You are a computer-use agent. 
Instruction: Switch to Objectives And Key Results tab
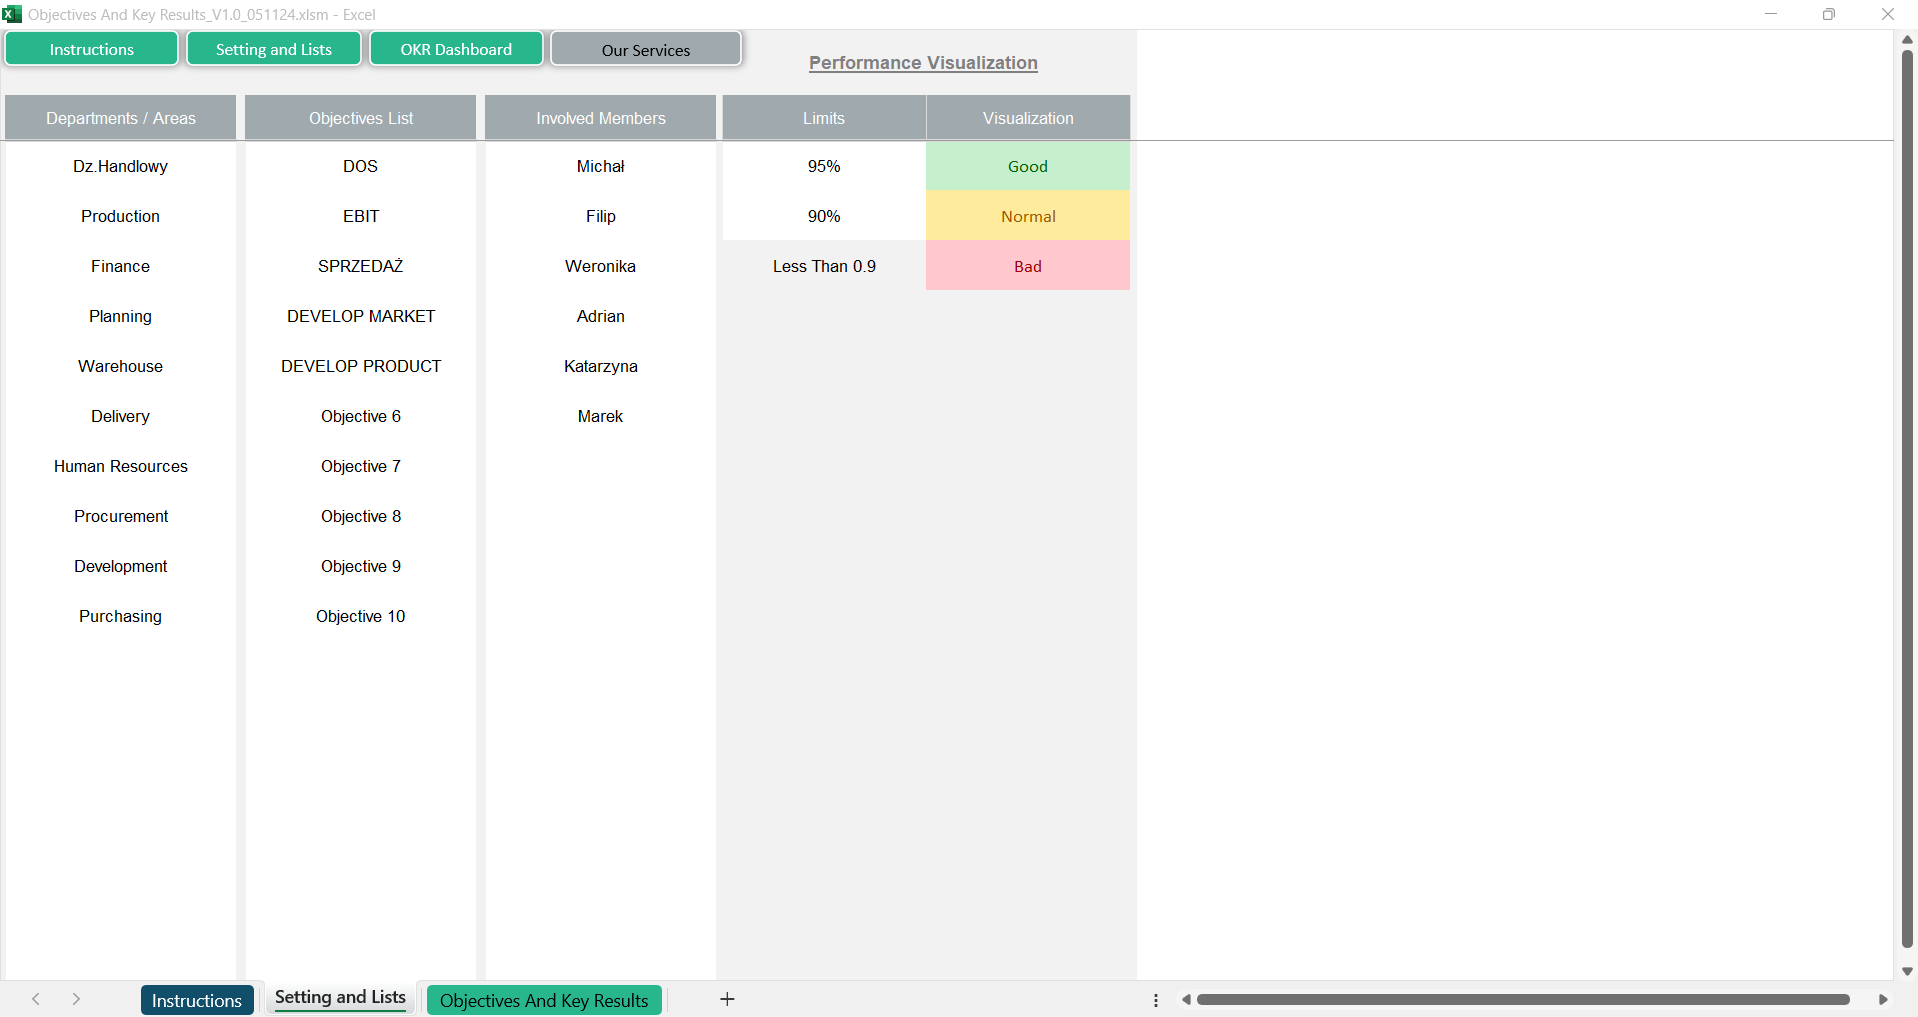[544, 1000]
